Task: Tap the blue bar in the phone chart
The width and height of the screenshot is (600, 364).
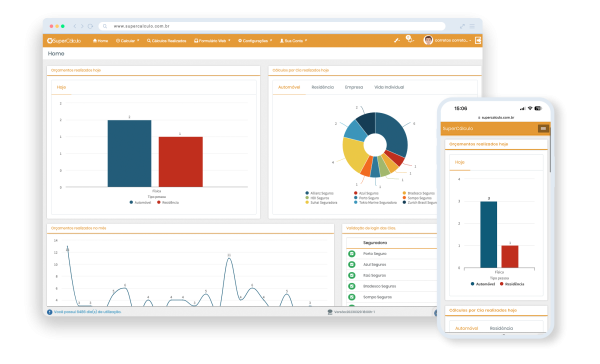Action: (489, 235)
